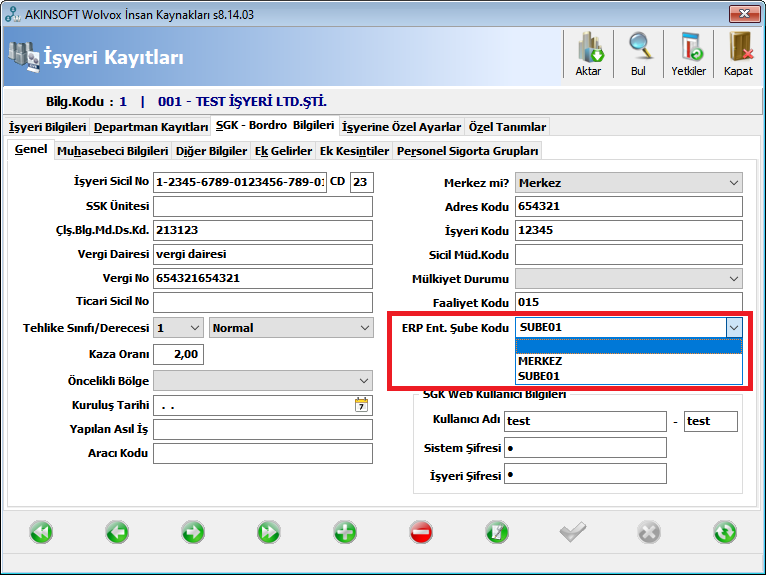Screen dimensions: 766x575
Task: Open Departman Kayıtları tab
Action: [151, 127]
